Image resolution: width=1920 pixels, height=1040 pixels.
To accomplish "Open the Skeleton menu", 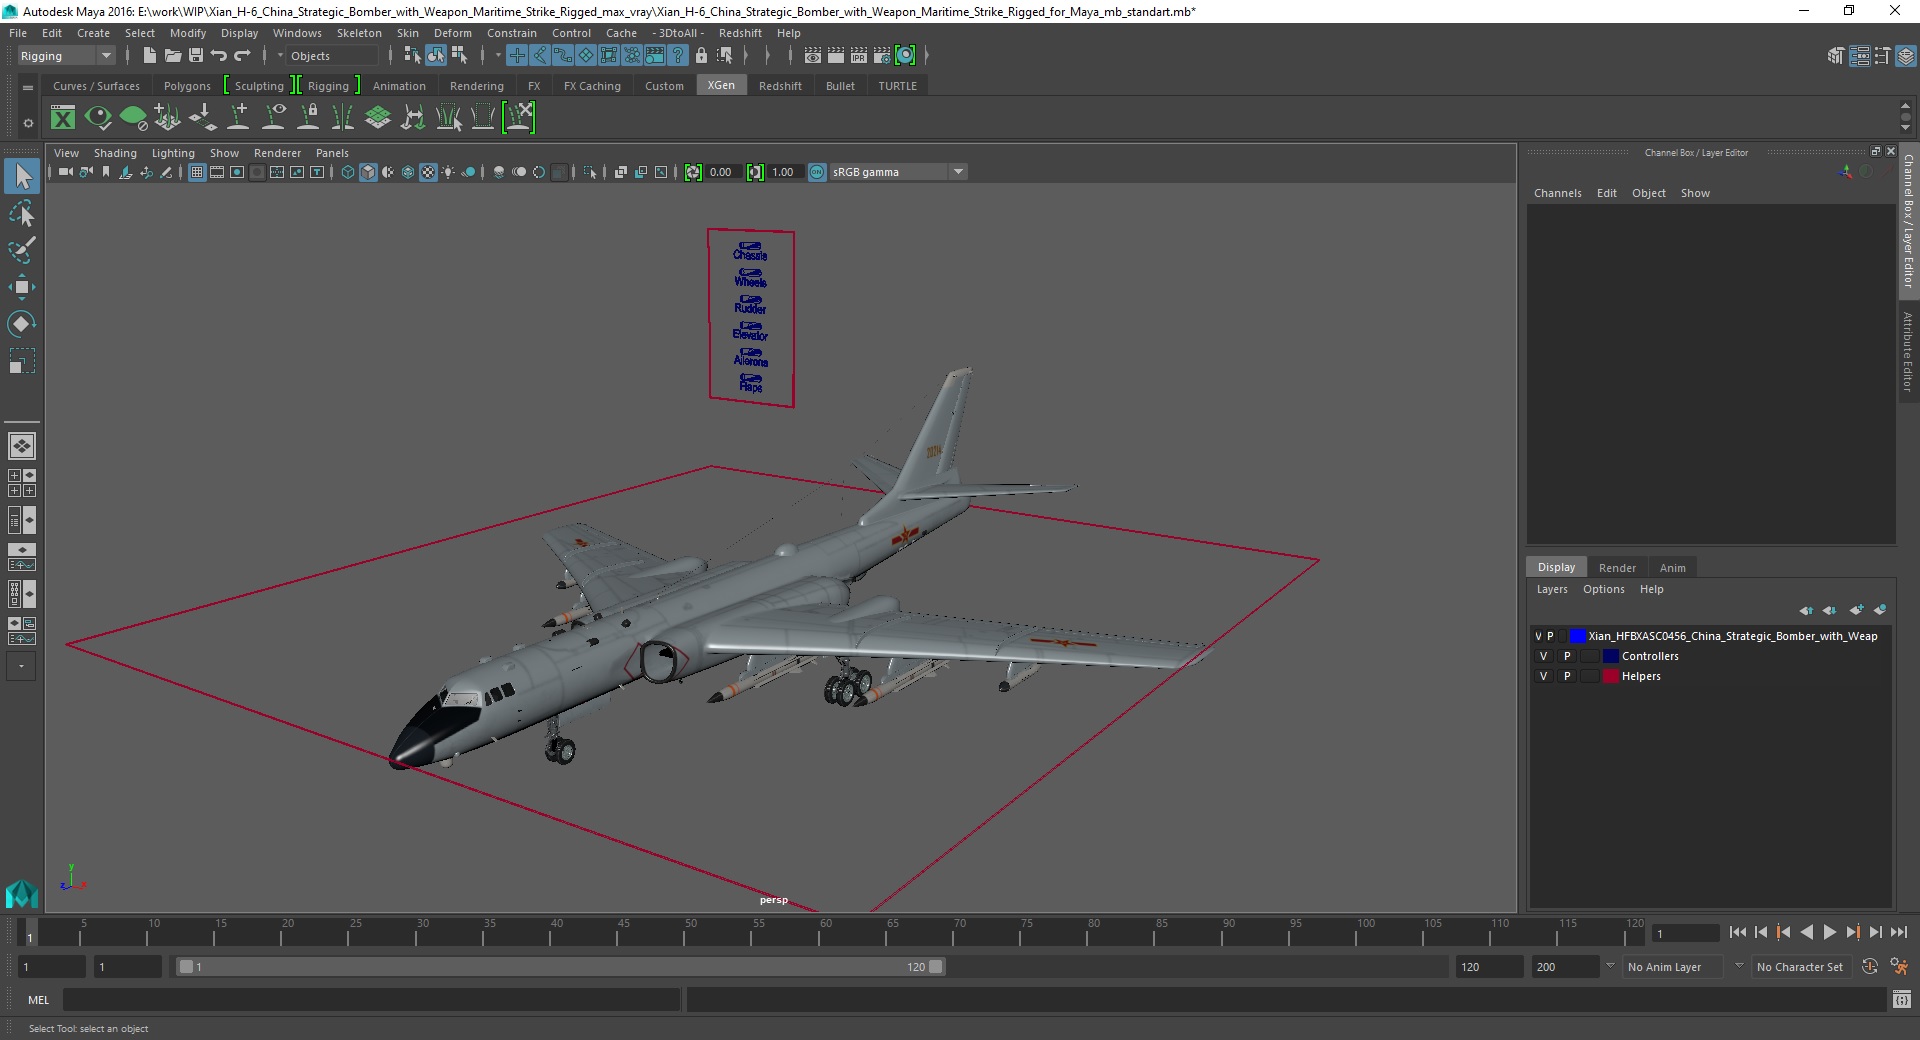I will [x=359, y=33].
